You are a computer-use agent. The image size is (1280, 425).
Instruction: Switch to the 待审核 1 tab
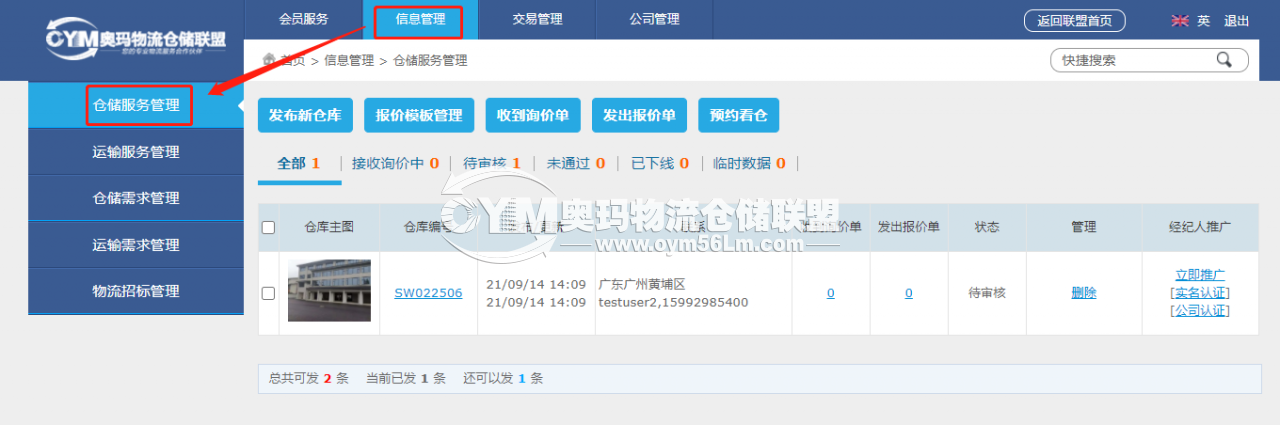coord(492,163)
